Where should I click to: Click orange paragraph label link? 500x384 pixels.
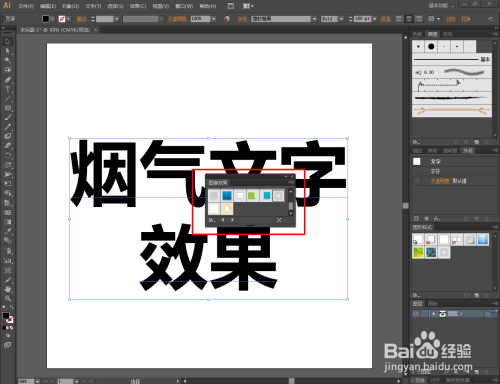click(386, 19)
